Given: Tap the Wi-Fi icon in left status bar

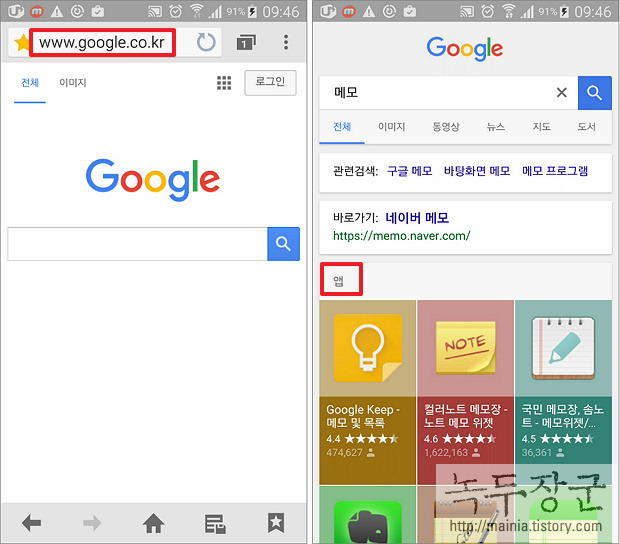Looking at the screenshot, I should [196, 11].
